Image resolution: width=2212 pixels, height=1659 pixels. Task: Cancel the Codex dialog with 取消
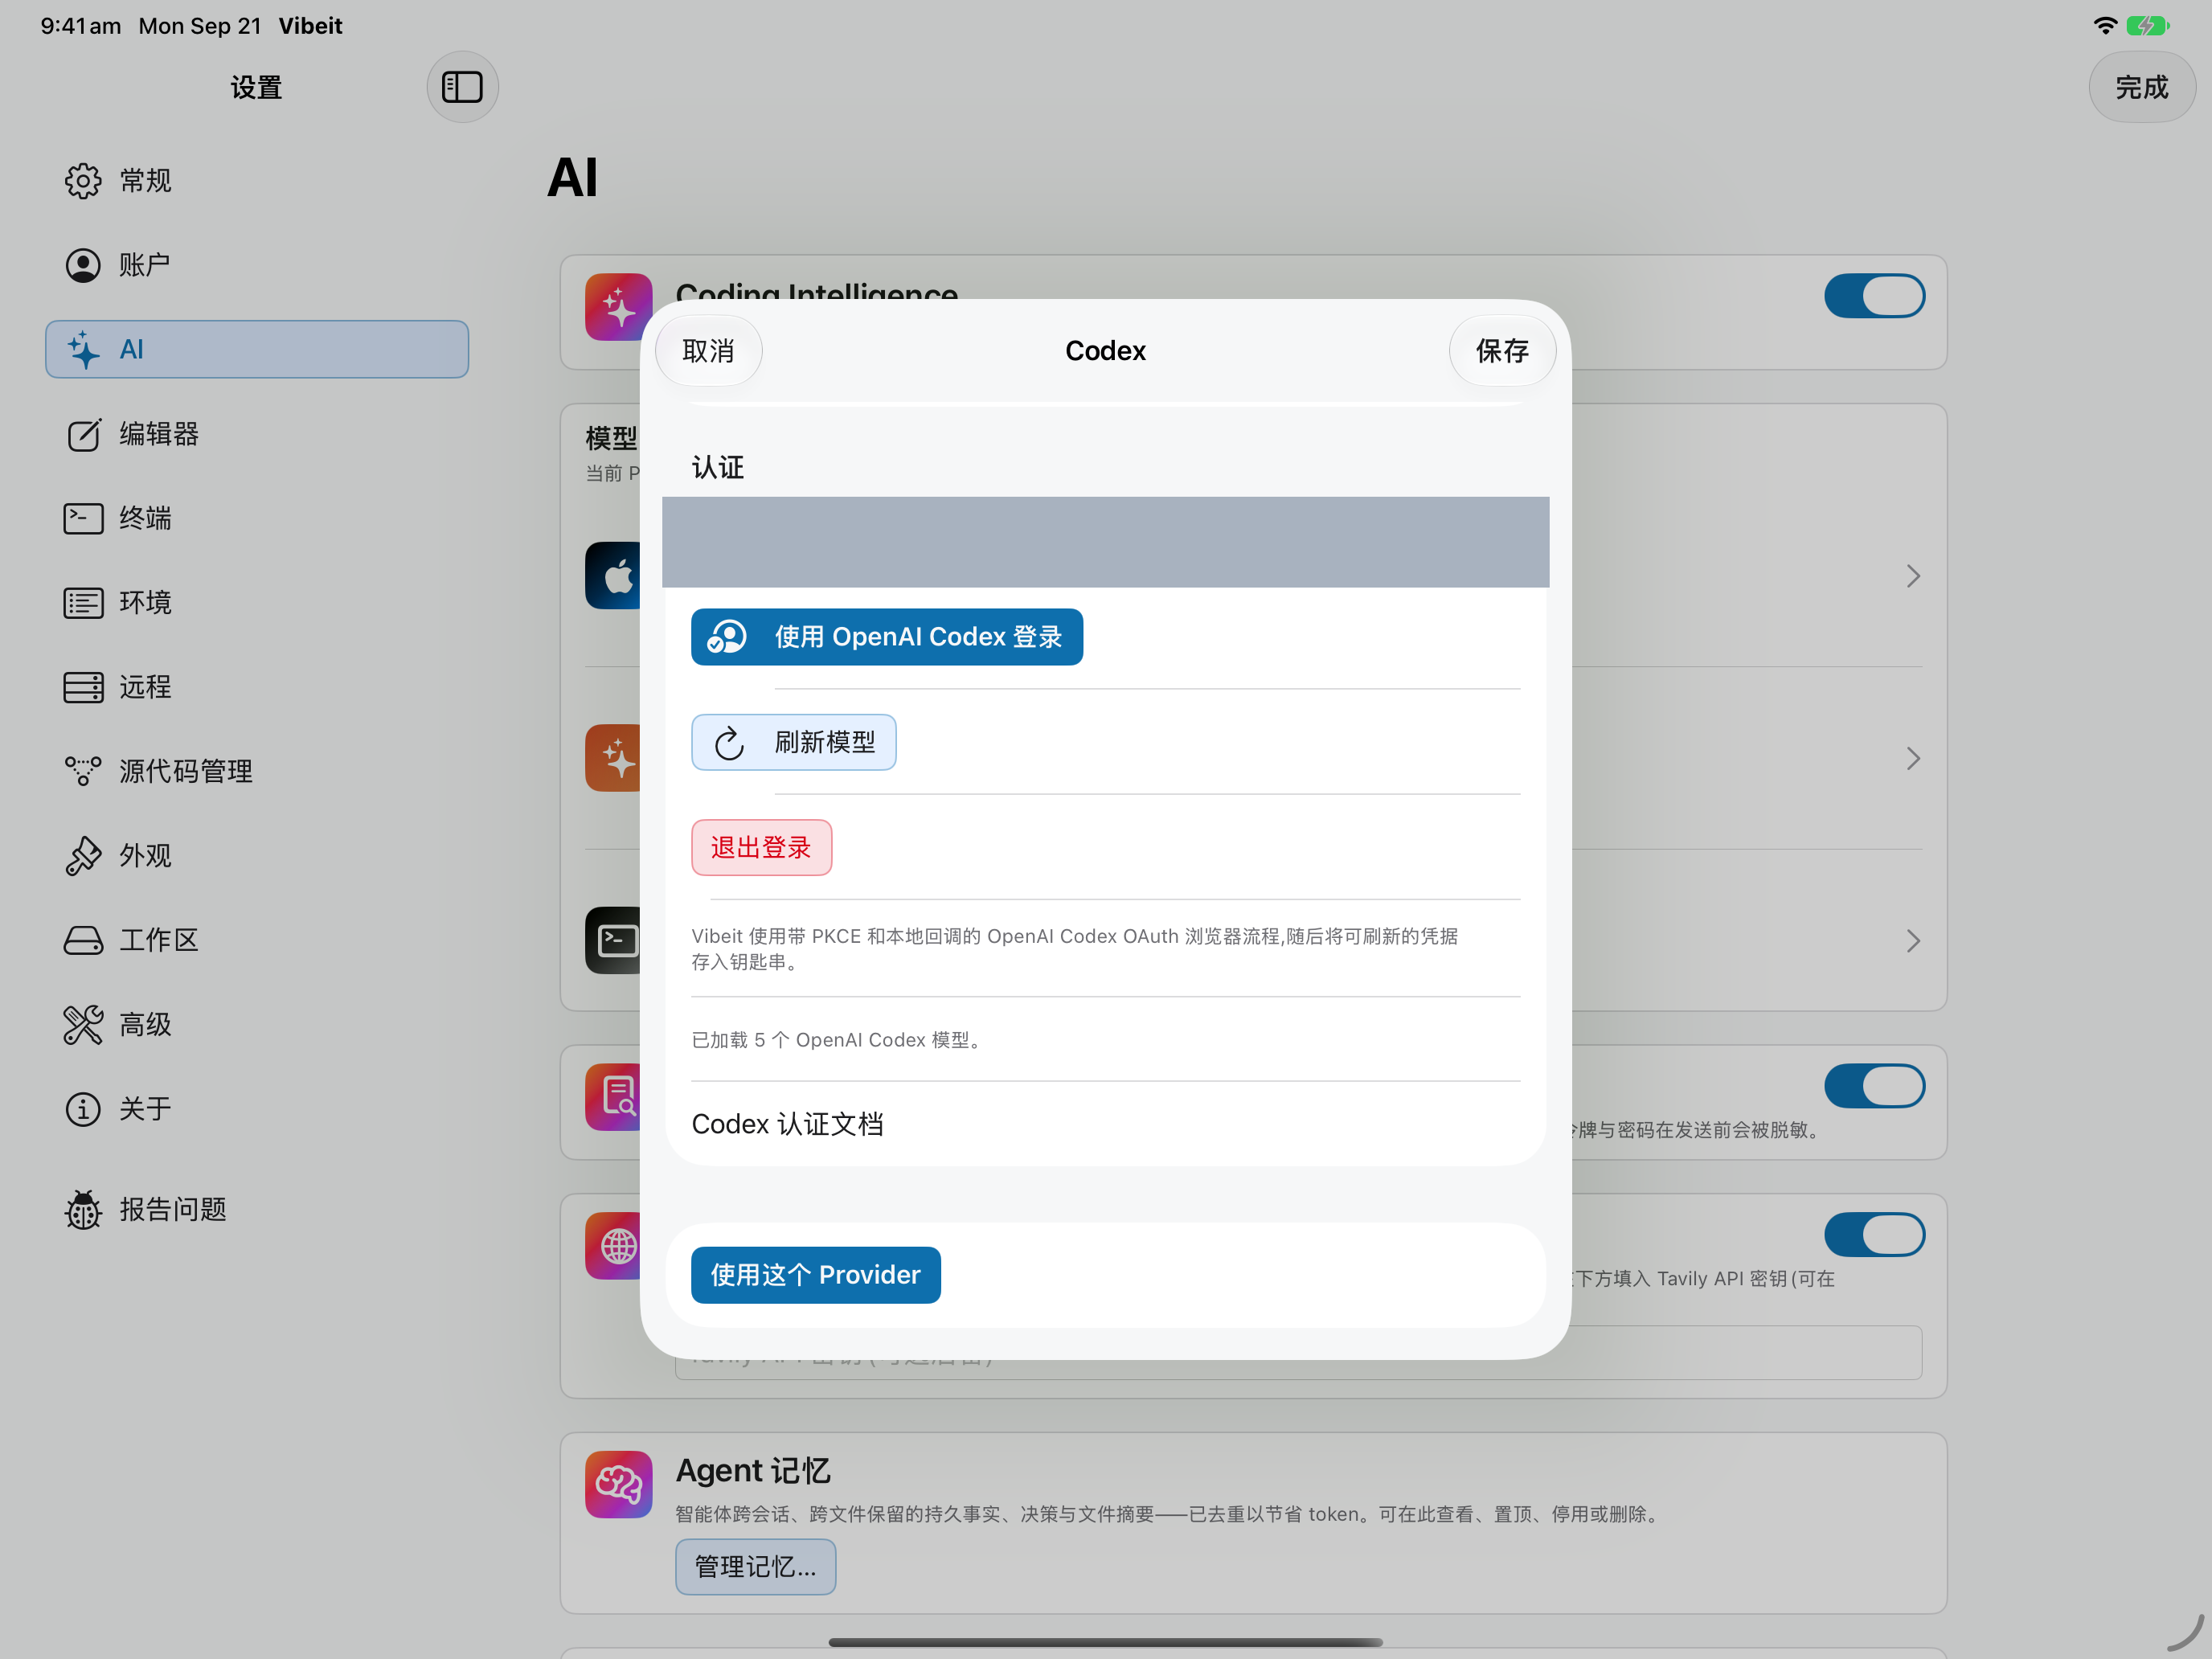pos(708,351)
